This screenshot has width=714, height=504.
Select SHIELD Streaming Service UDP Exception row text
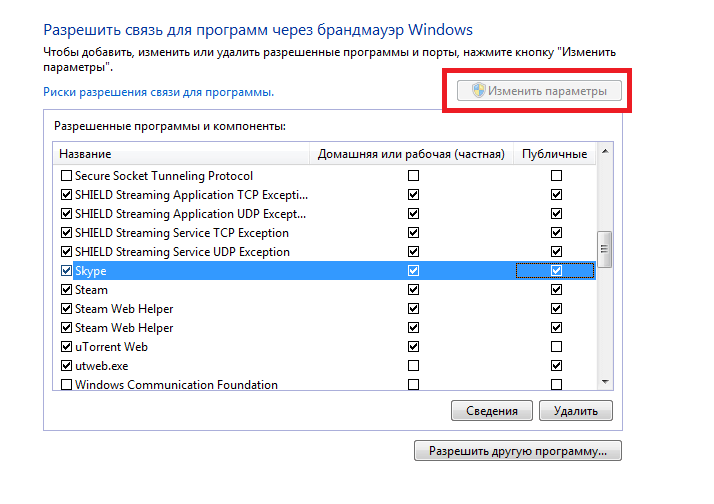pyautogui.click(x=182, y=252)
